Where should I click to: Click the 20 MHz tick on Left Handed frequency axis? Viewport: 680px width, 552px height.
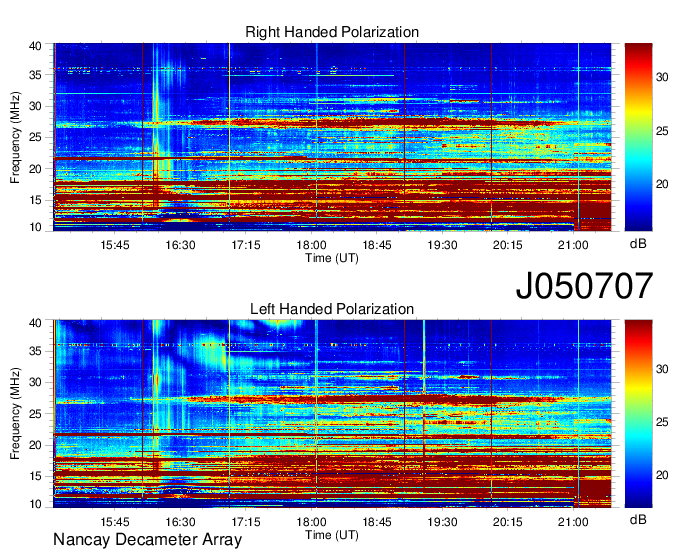36,445
